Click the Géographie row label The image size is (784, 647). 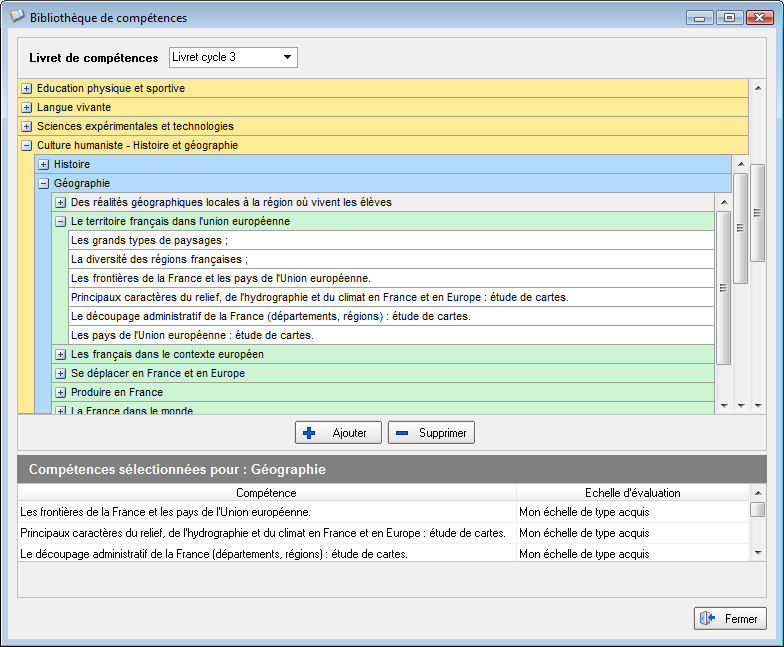pyautogui.click(x=82, y=184)
